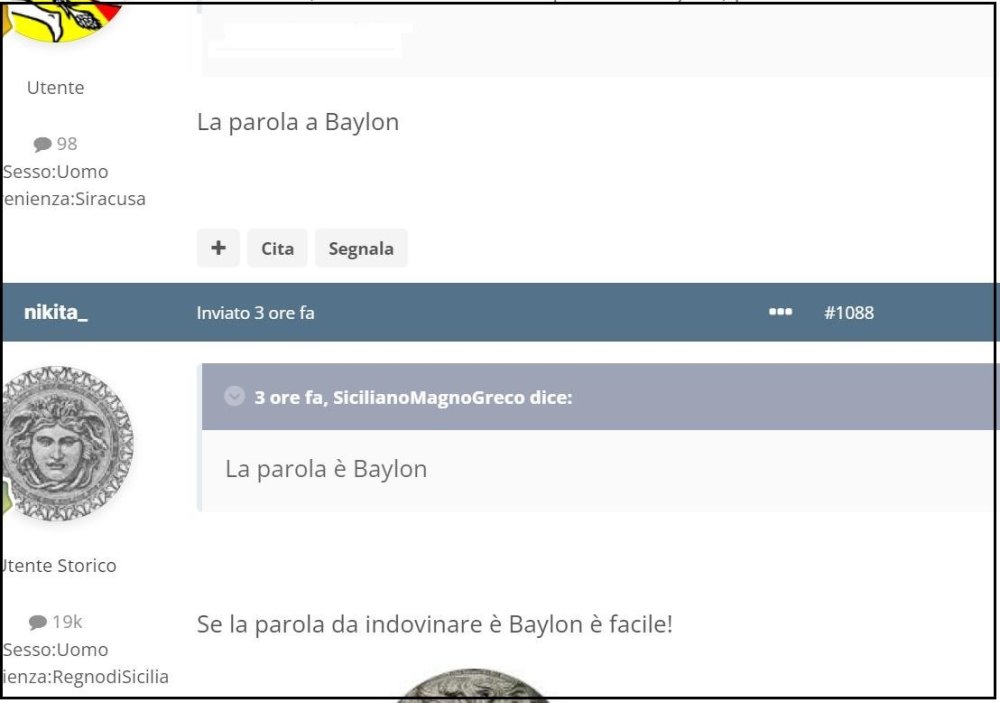Open the three-dot post options menu
This screenshot has width=1000, height=703.
pyautogui.click(x=780, y=313)
